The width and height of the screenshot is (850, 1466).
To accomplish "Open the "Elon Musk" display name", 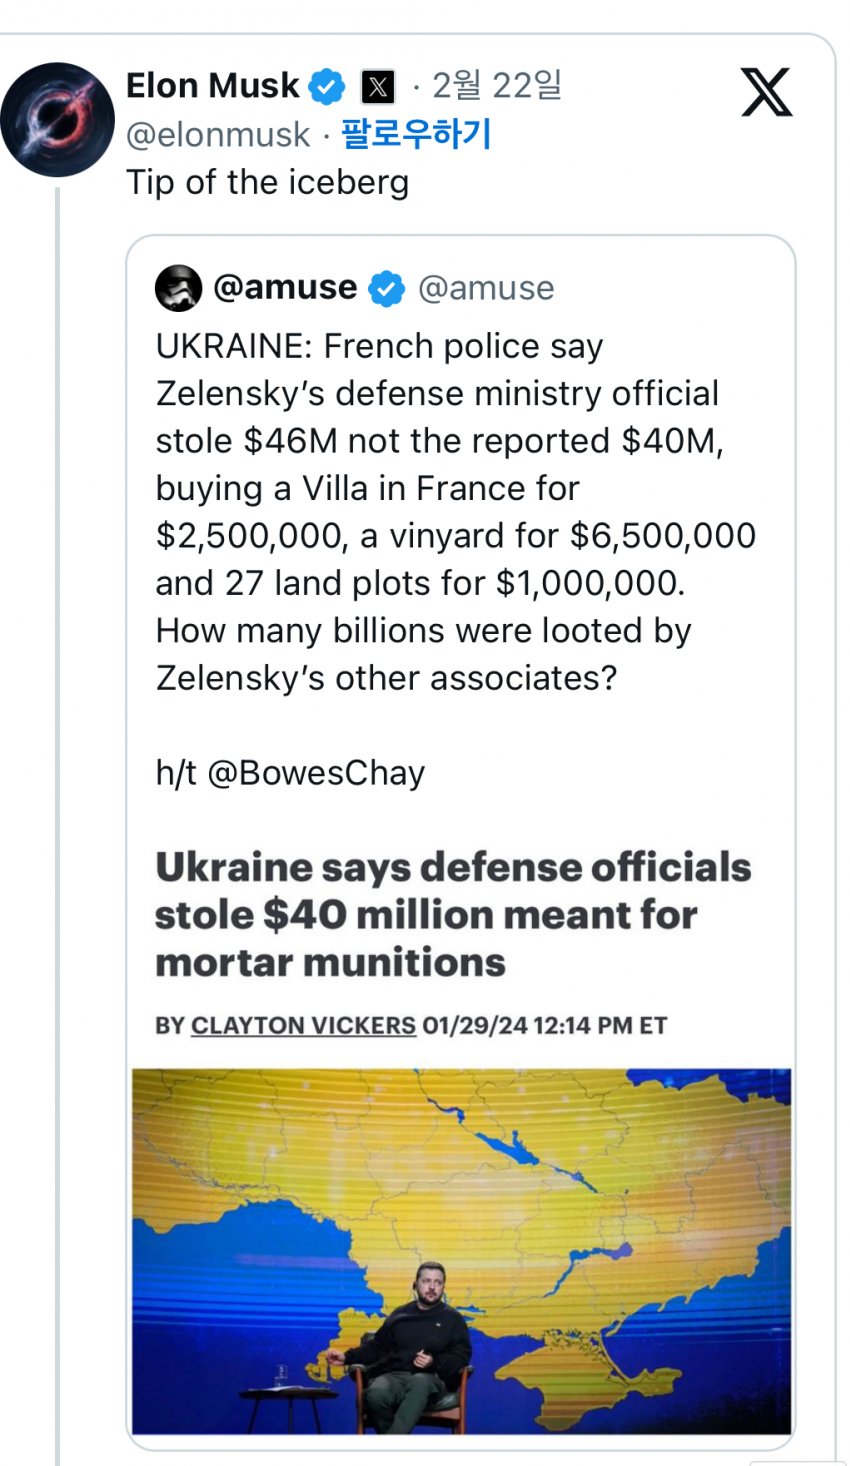I will (x=212, y=86).
